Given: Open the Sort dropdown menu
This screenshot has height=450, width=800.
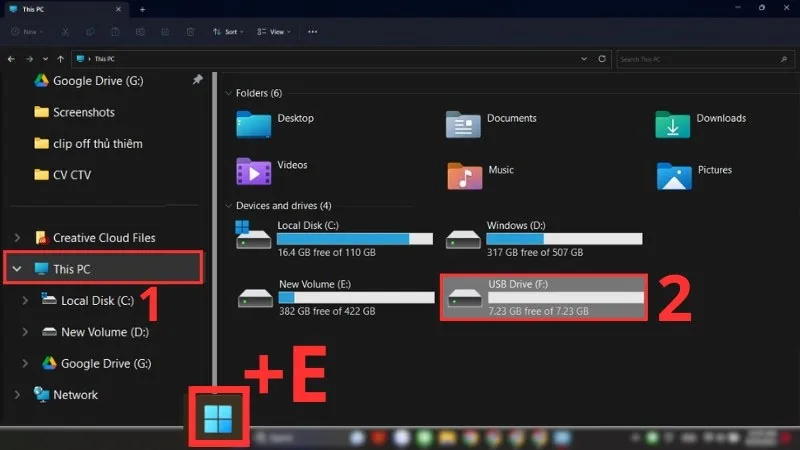Looking at the screenshot, I should coord(228,32).
